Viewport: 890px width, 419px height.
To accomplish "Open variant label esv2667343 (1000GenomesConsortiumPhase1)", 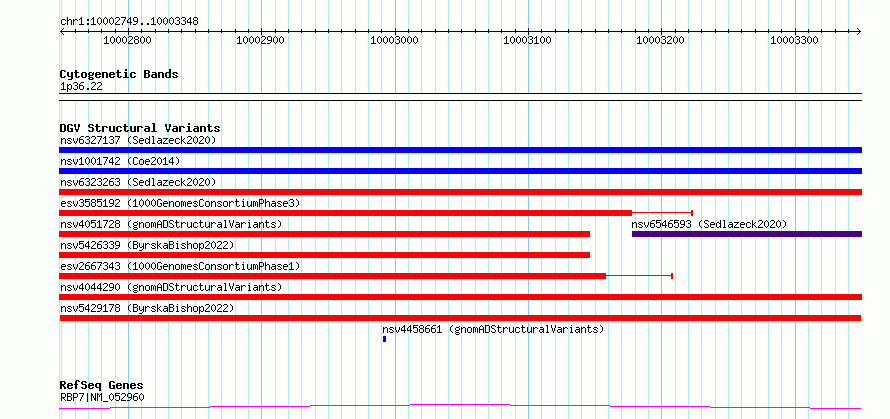I will (x=180, y=266).
